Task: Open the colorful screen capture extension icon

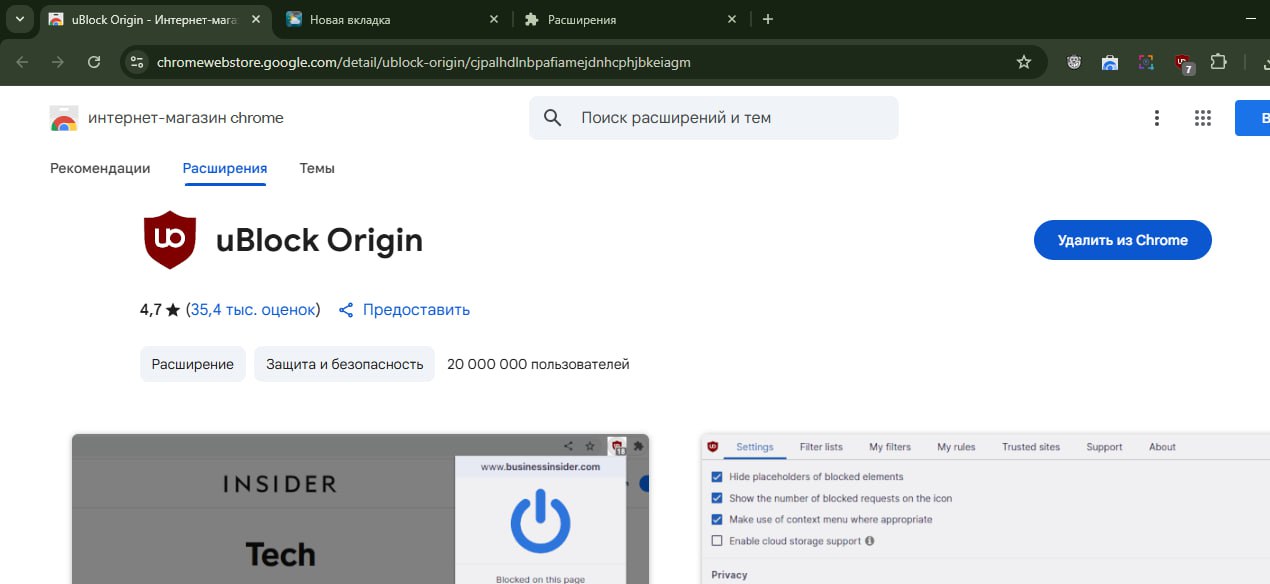Action: click(x=1146, y=62)
